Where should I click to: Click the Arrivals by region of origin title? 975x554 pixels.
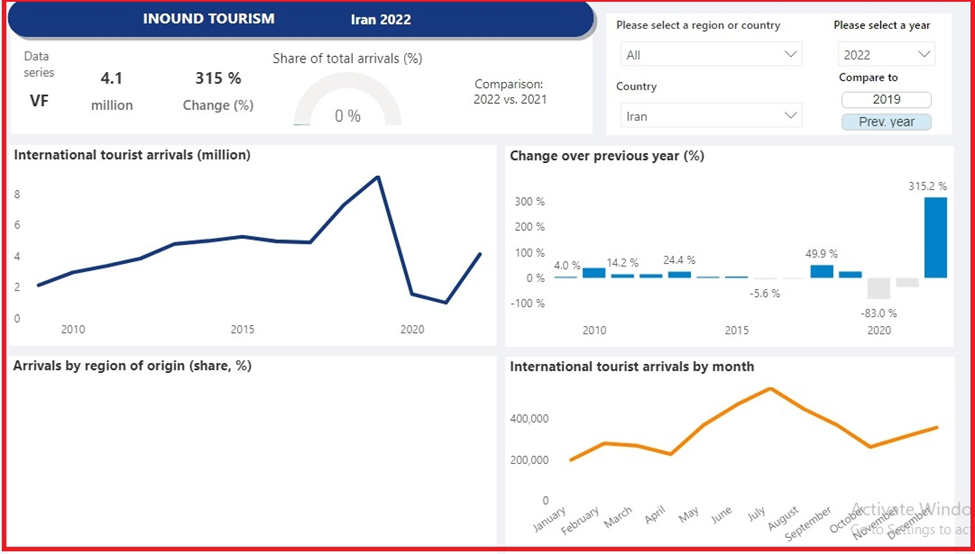click(132, 366)
